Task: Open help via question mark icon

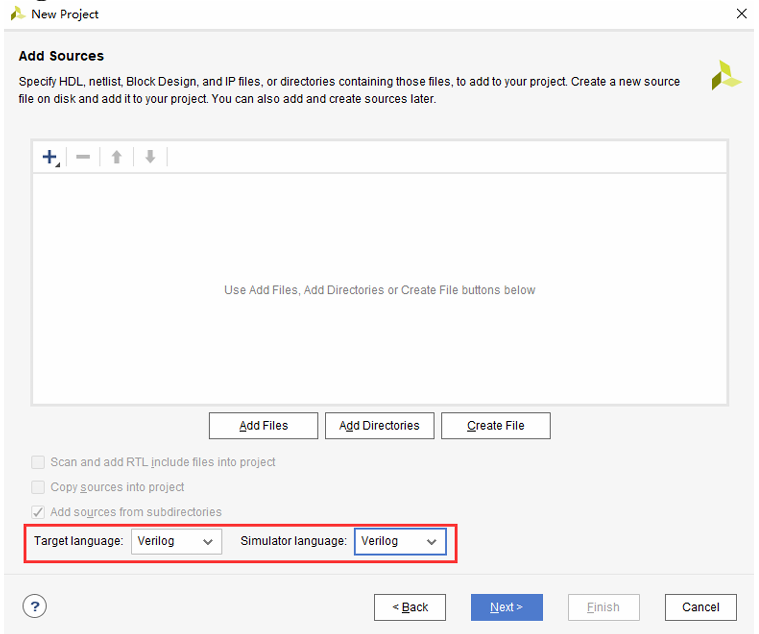Action: click(35, 606)
